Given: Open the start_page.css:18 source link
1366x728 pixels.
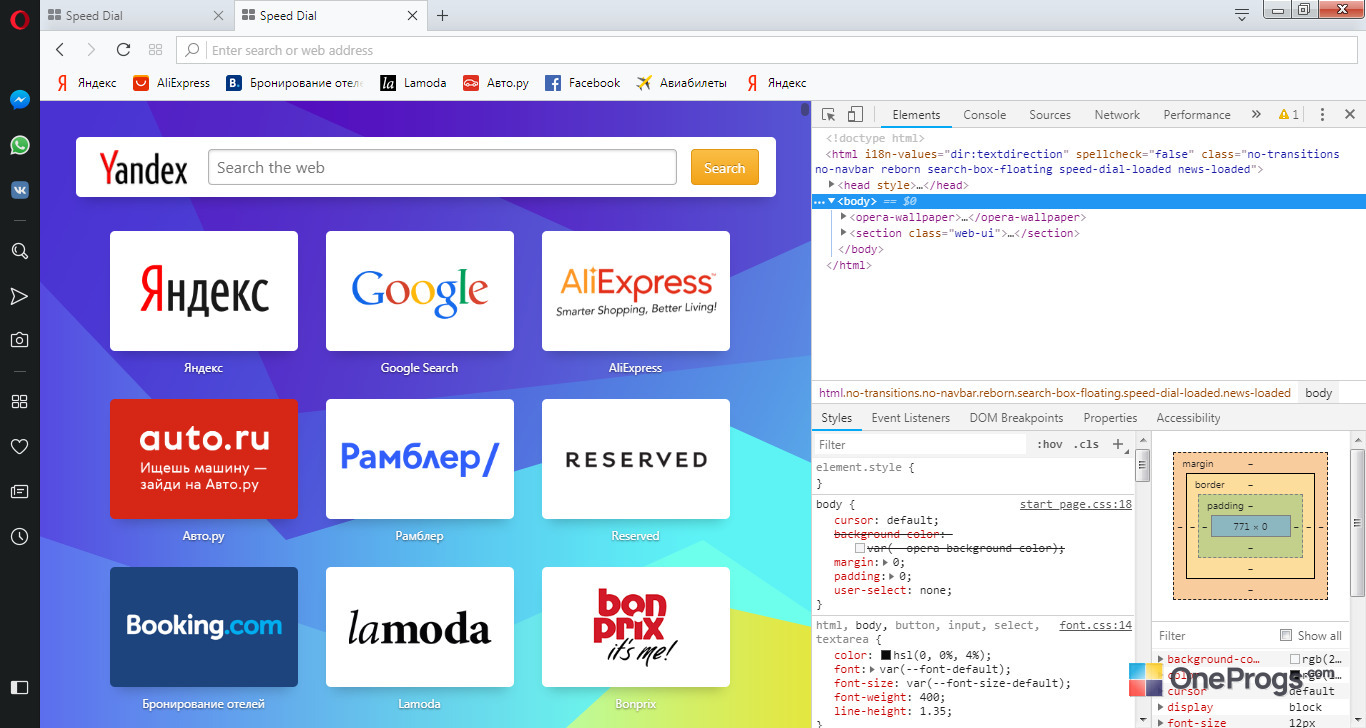Looking at the screenshot, I should [x=1076, y=505].
